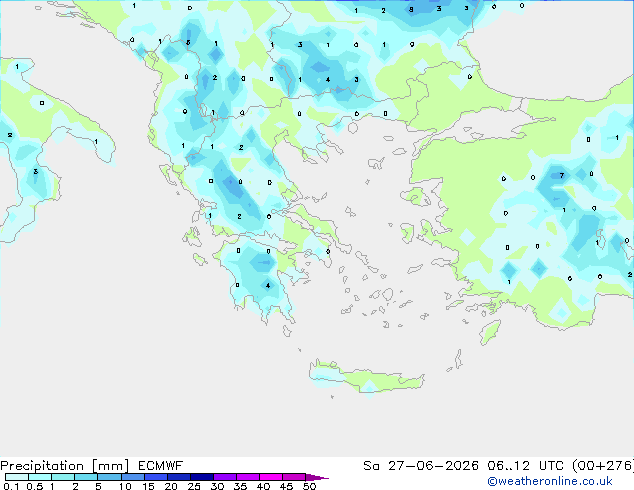
Task: Click the legend swatch between 35 and 40
Action: coord(248,477)
